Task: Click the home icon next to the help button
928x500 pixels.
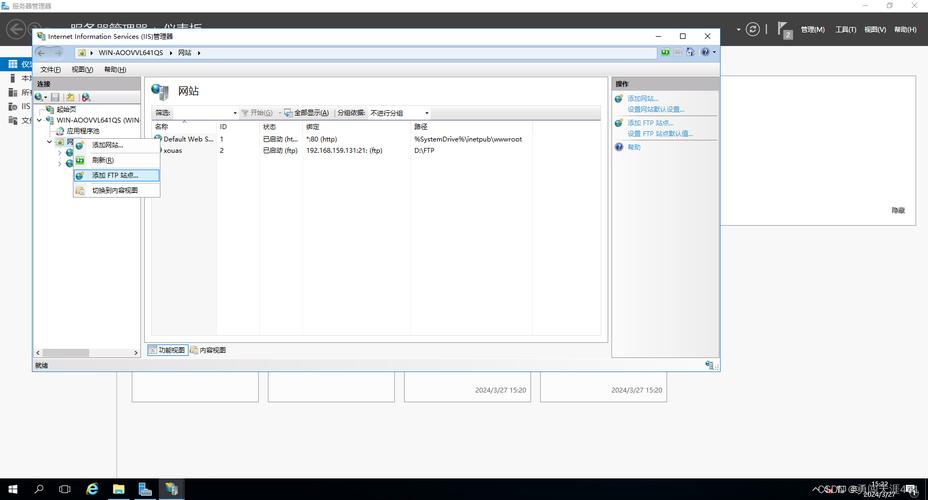Action: point(690,52)
